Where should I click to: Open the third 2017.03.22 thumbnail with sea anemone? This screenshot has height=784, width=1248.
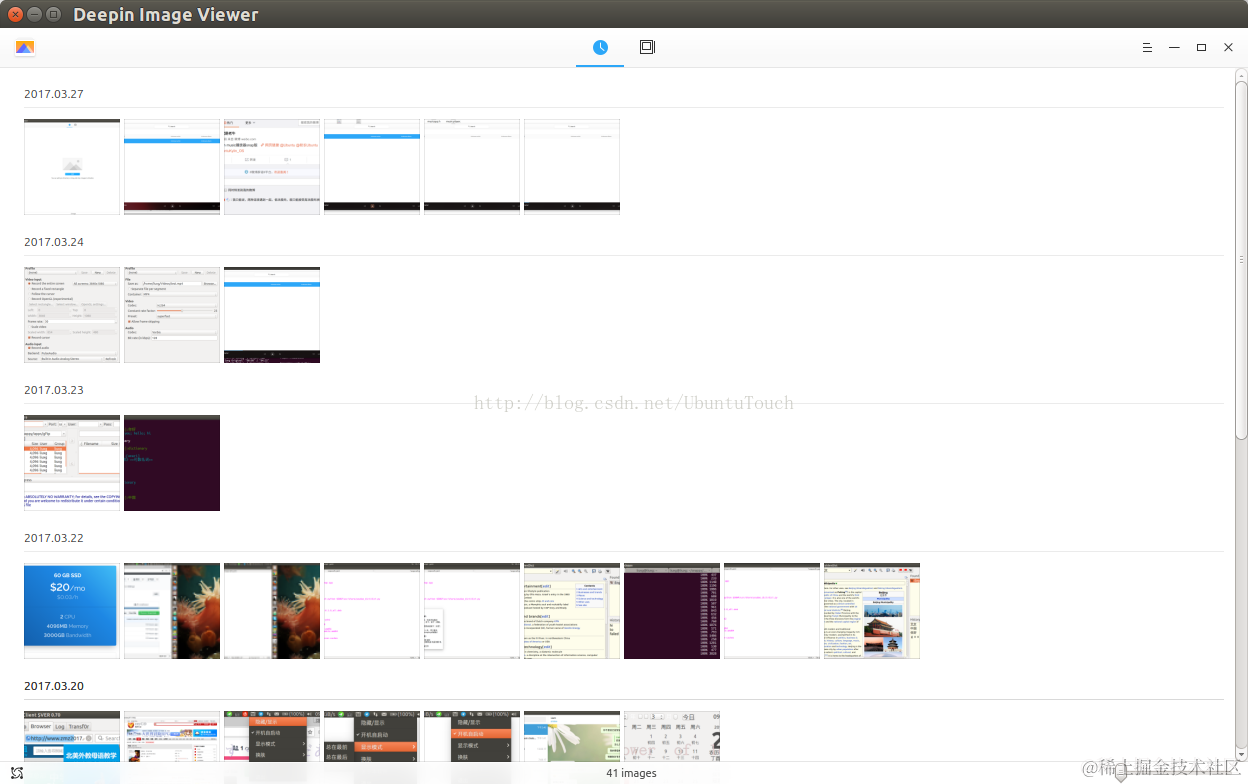(x=272, y=611)
